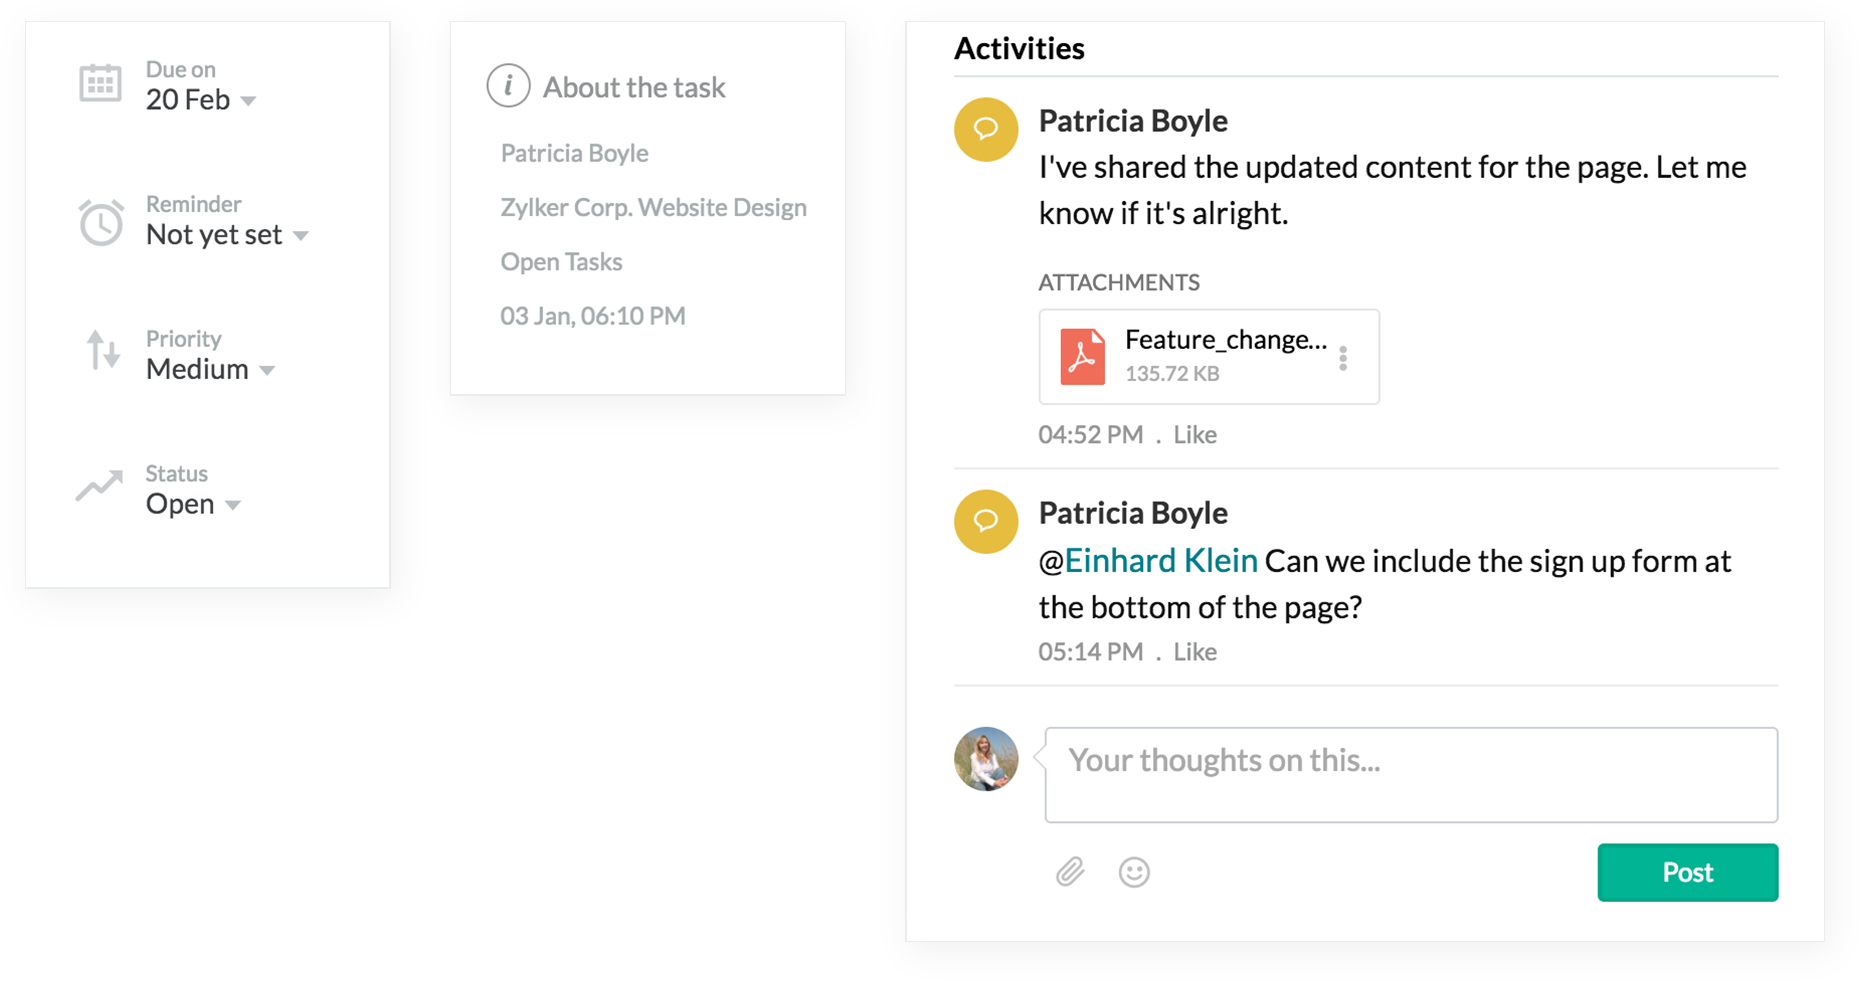Image resolution: width=1860 pixels, height=981 pixels.
Task: Click the user profile photo thumbnail
Action: (x=986, y=759)
